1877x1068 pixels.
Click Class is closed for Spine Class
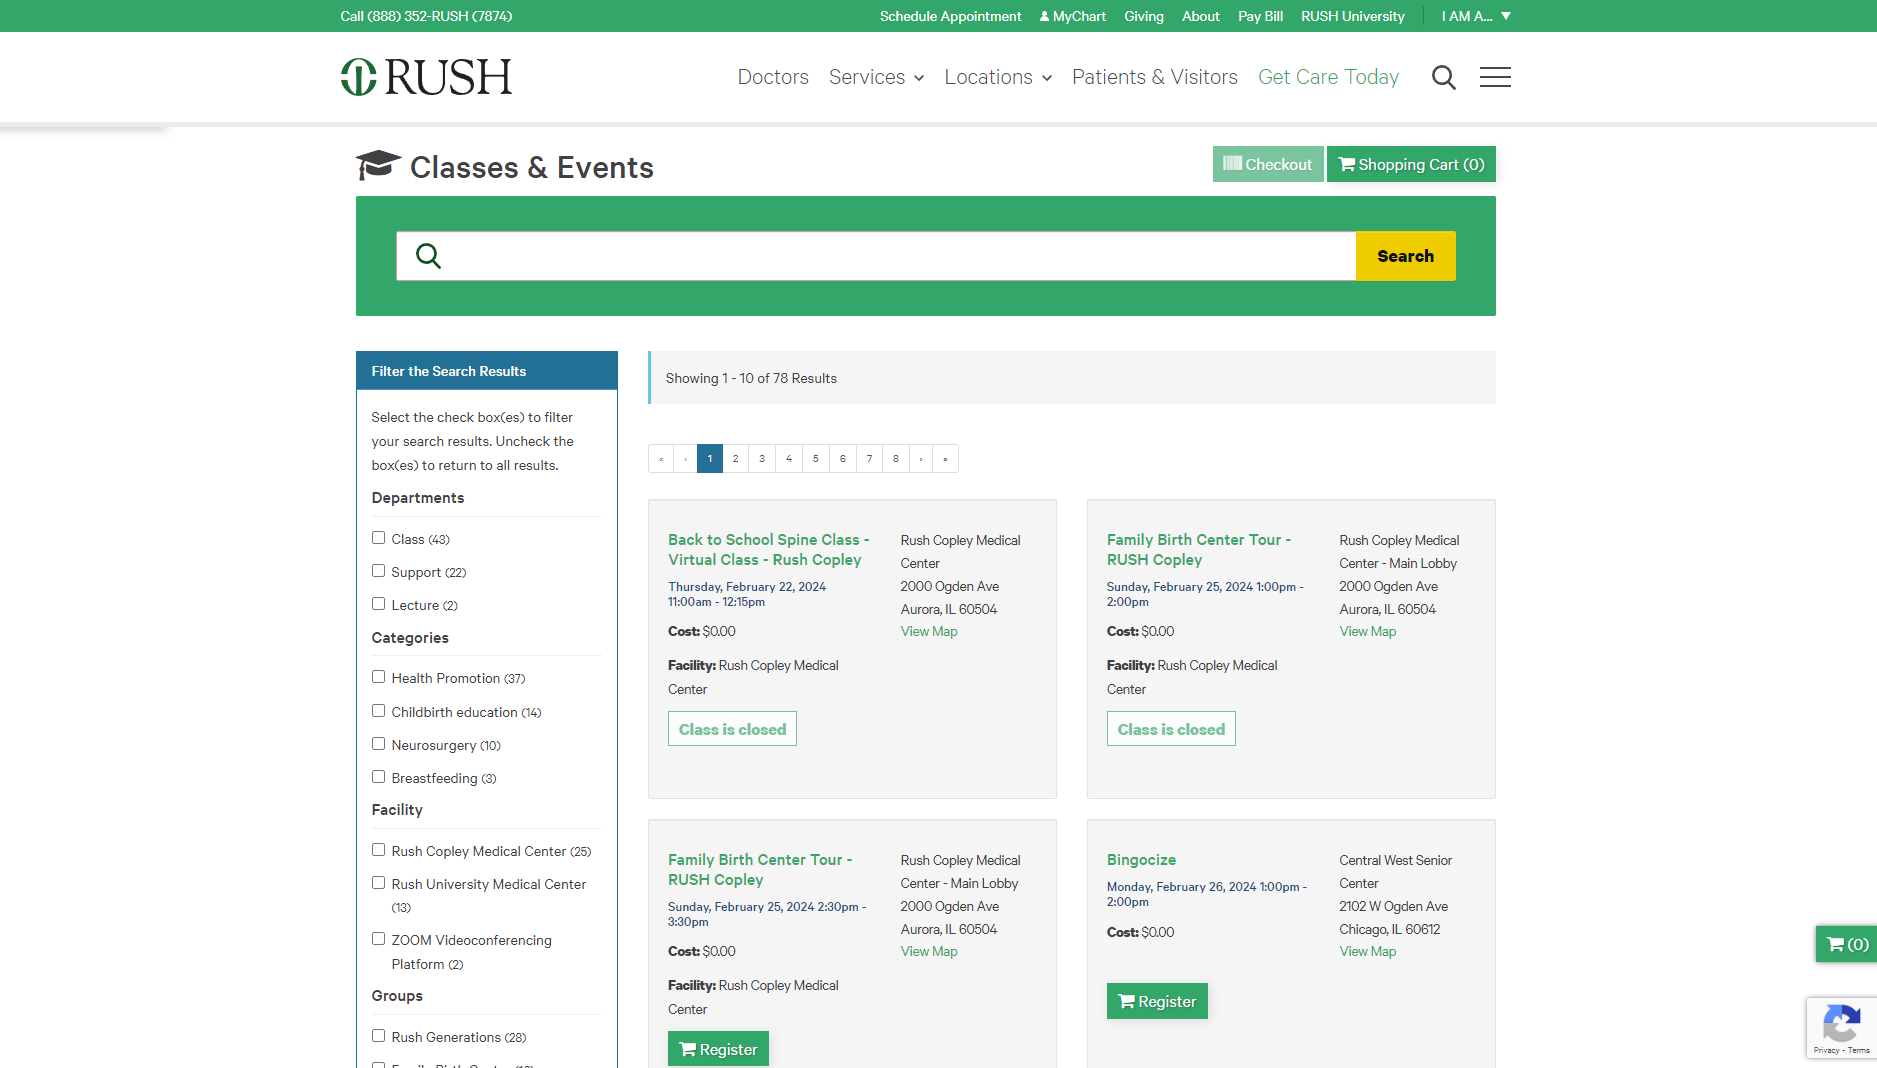click(x=732, y=729)
